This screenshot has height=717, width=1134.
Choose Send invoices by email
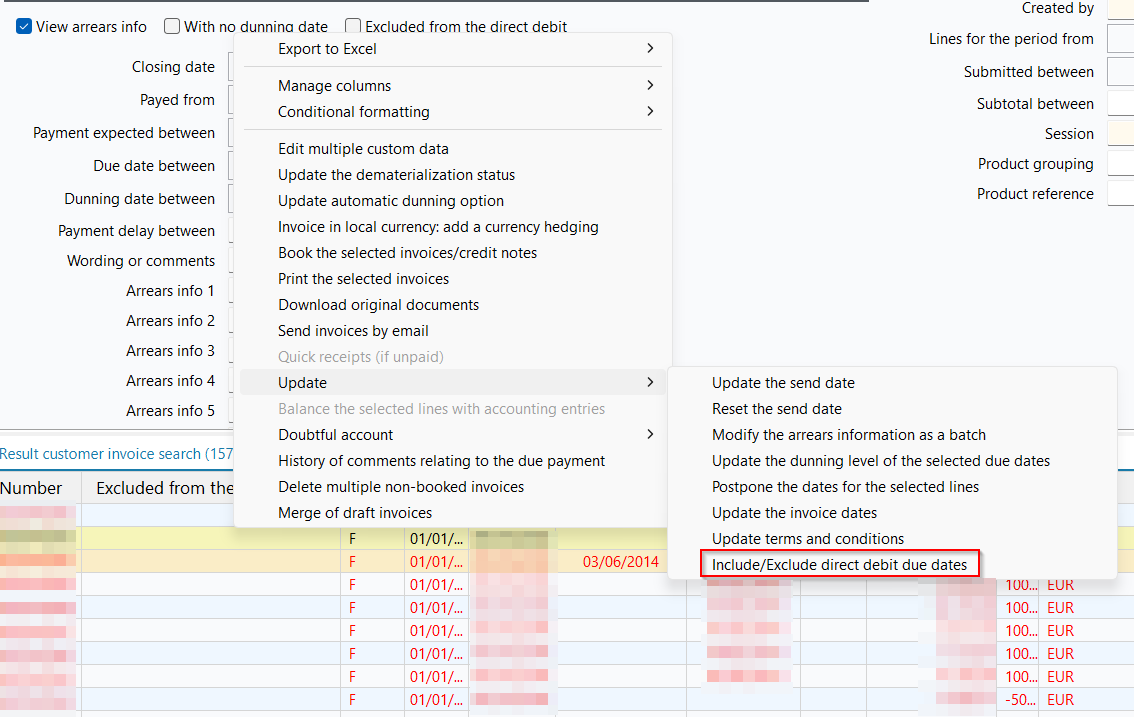(x=353, y=331)
